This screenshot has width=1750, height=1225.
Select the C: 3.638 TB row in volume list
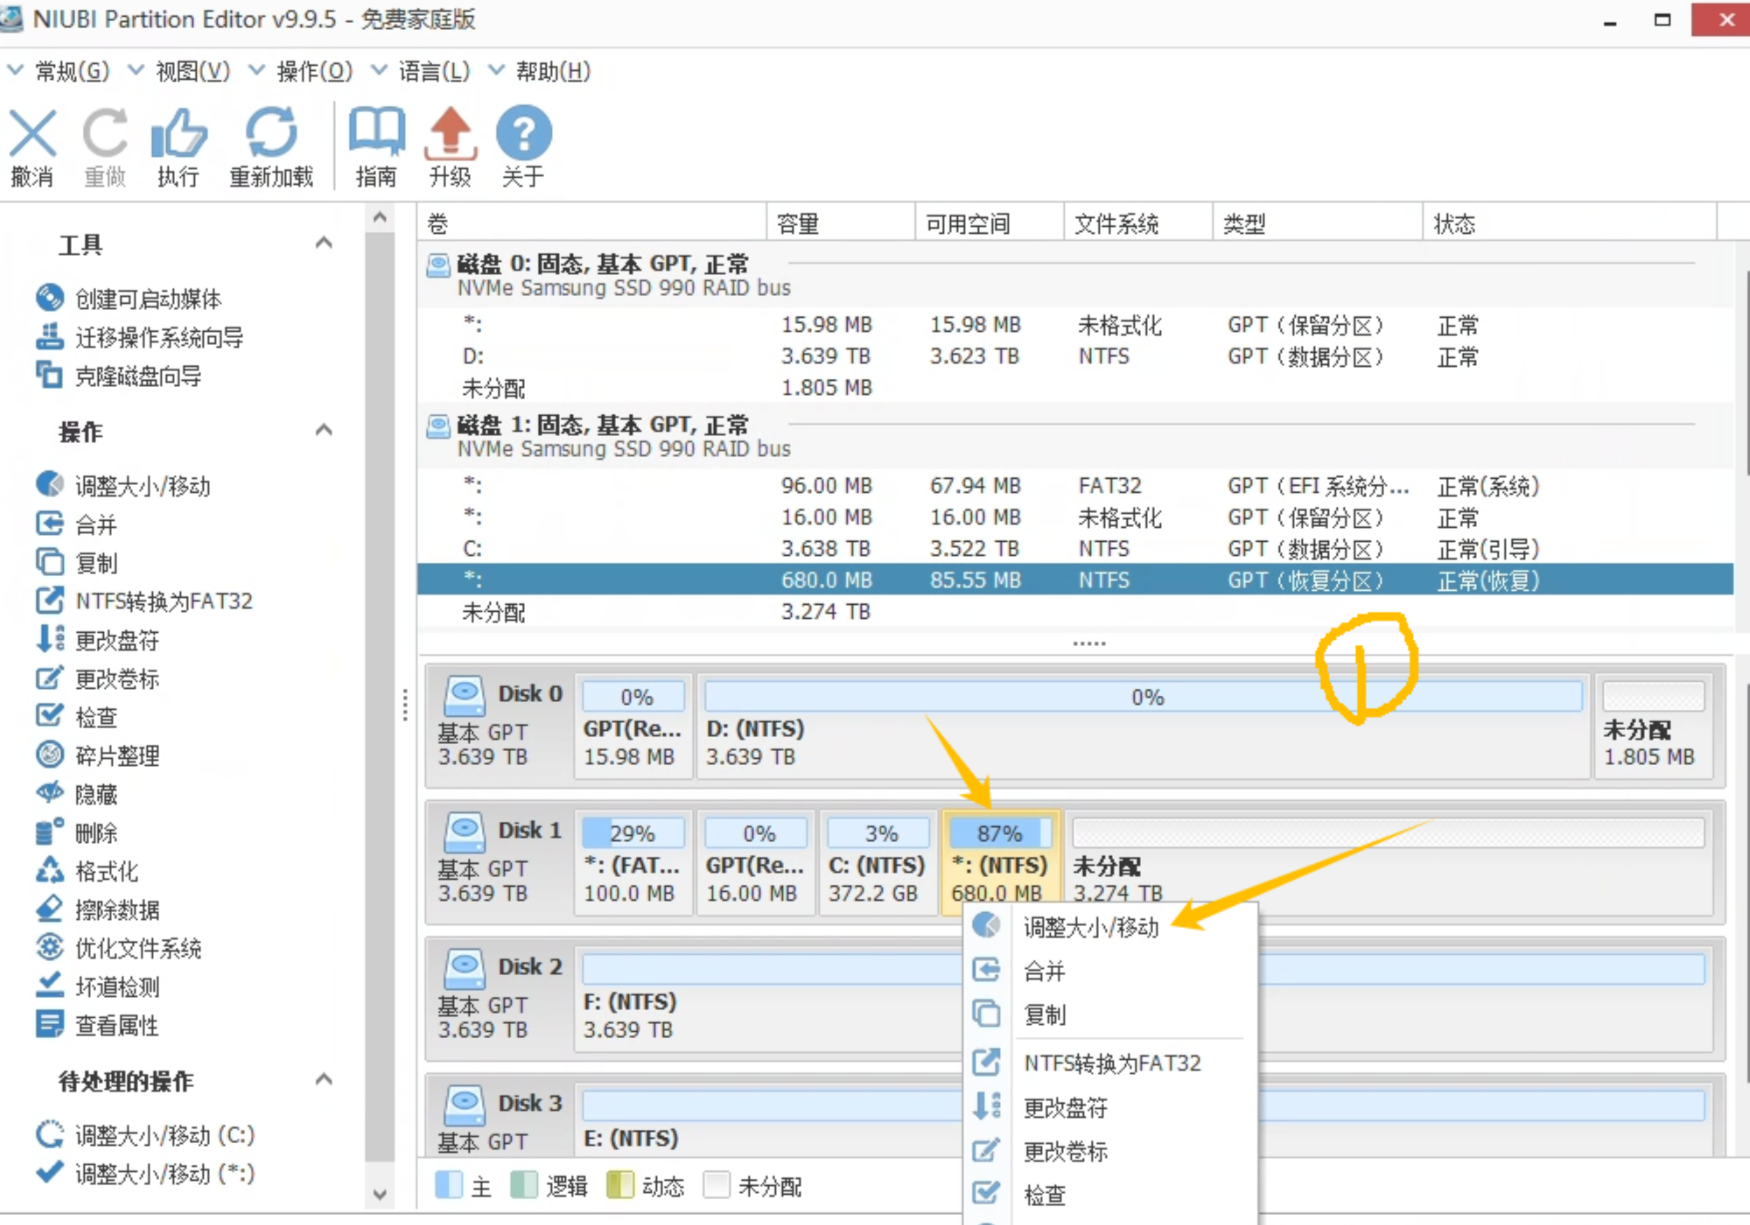pyautogui.click(x=1075, y=548)
